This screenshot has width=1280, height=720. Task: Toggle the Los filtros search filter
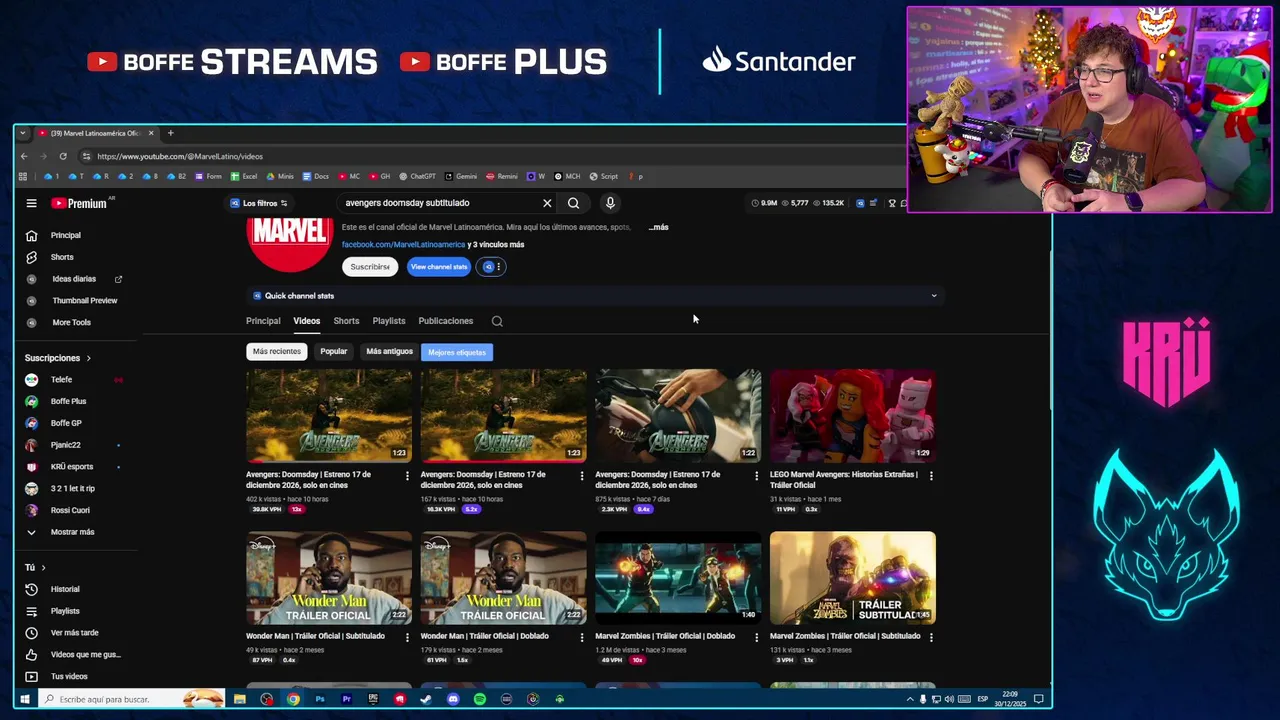[x=259, y=203]
